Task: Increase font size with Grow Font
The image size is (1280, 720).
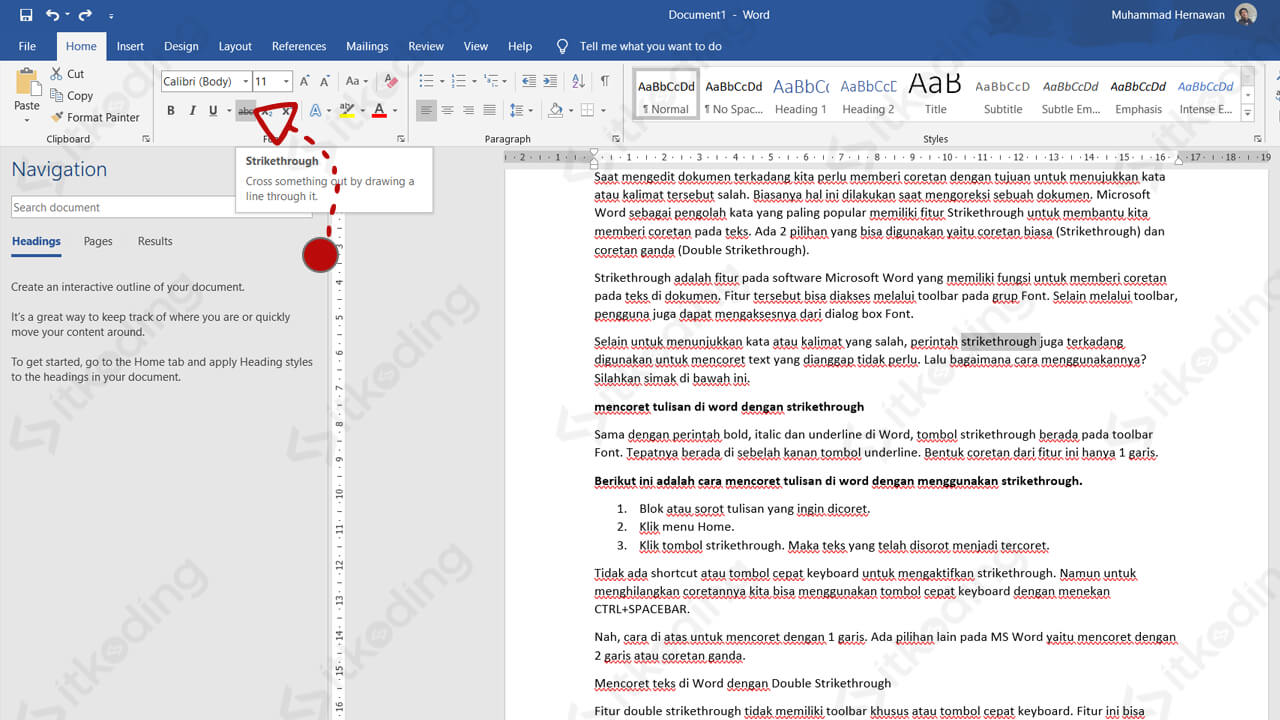Action: point(305,82)
